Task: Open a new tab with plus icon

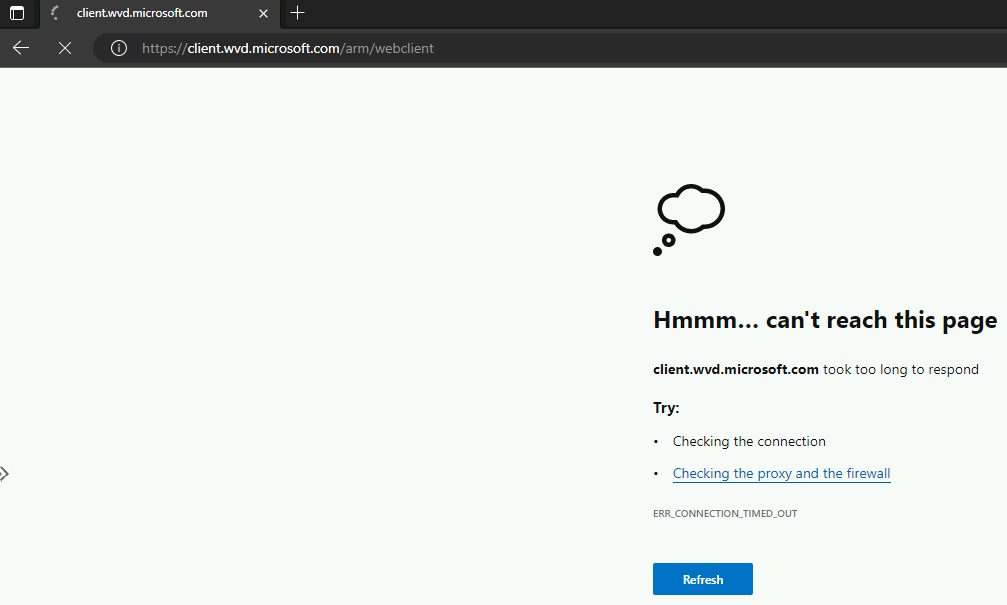Action: pos(297,13)
